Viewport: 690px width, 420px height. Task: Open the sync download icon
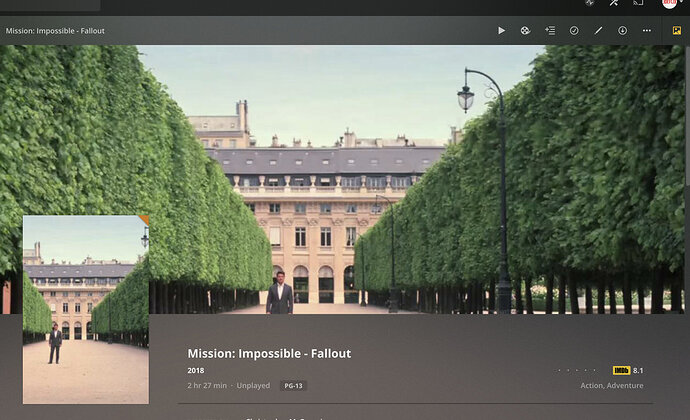coord(622,30)
